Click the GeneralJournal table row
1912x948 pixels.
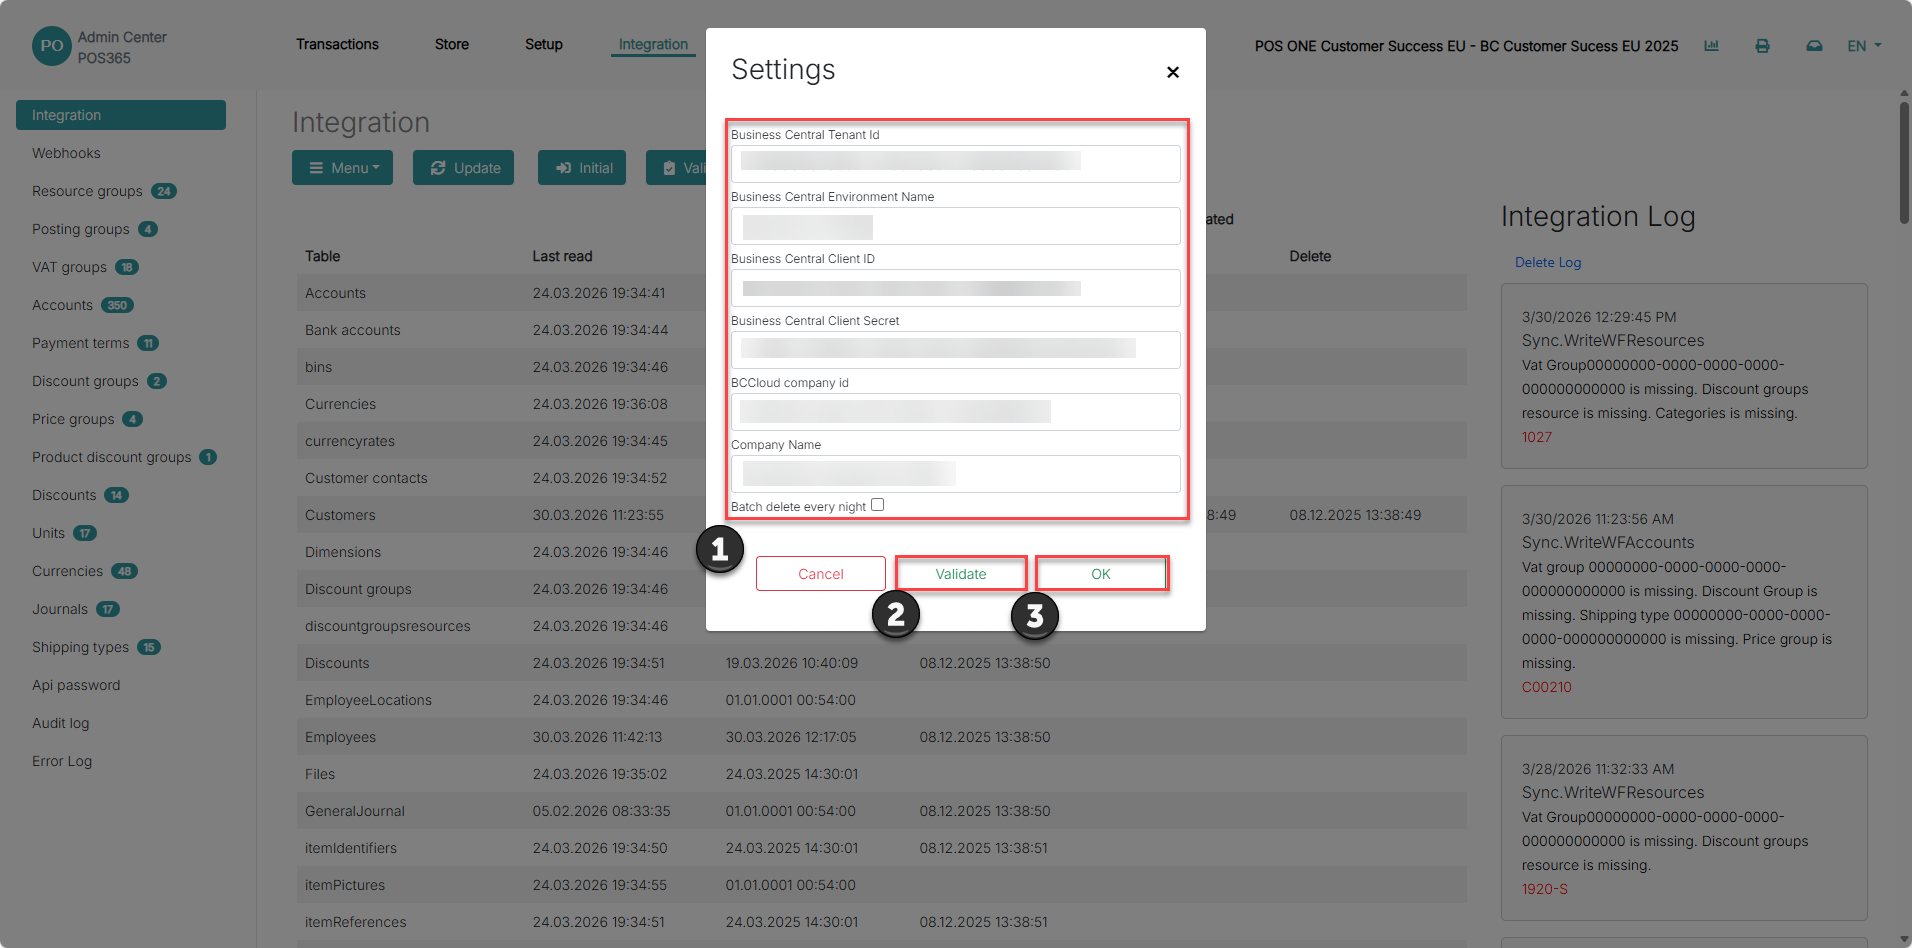click(x=882, y=811)
